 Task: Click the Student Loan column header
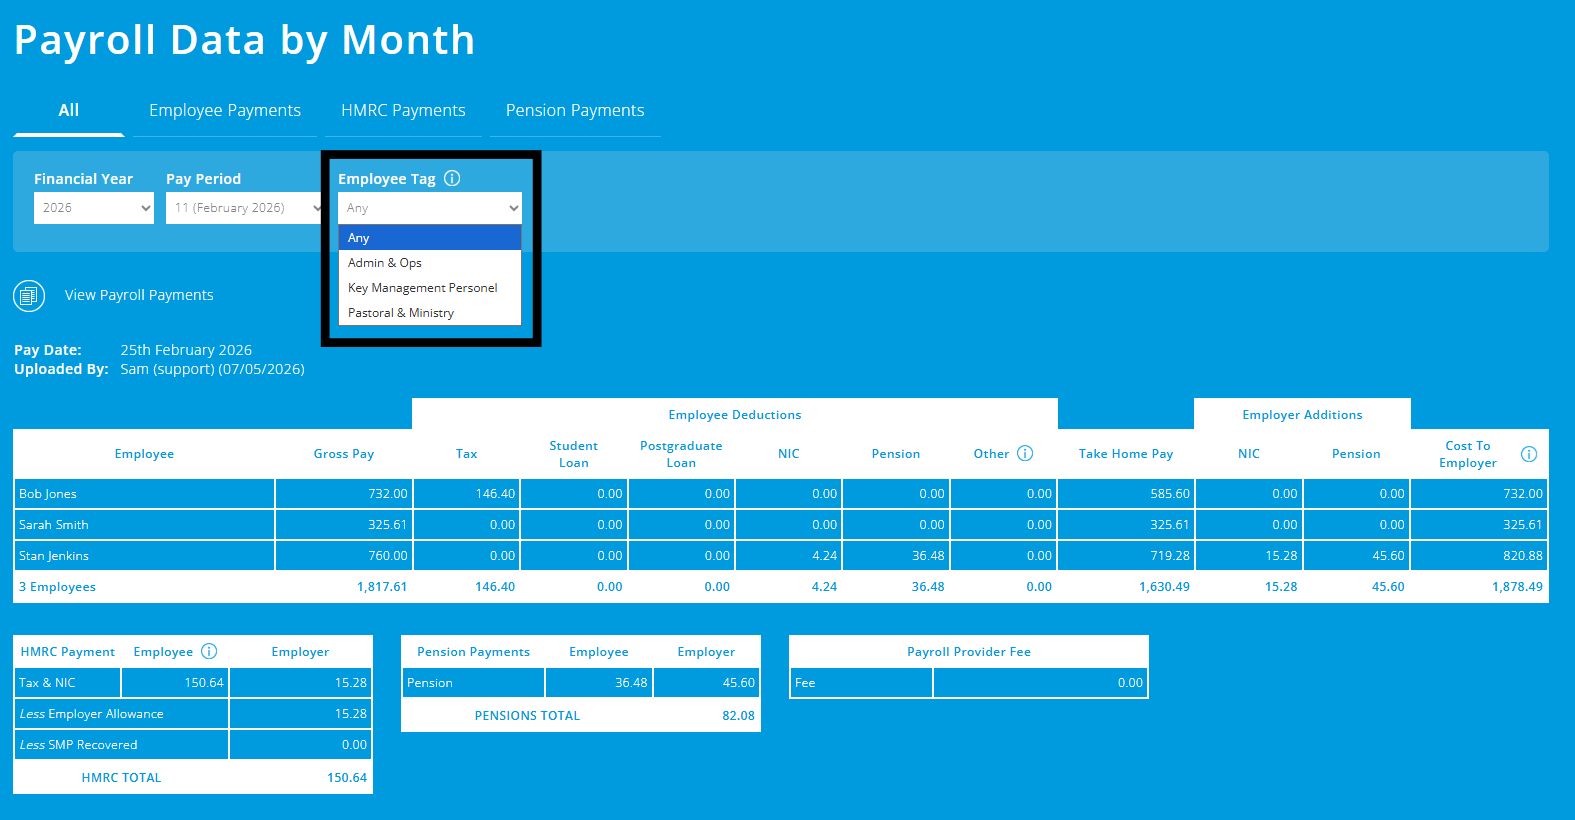[574, 454]
